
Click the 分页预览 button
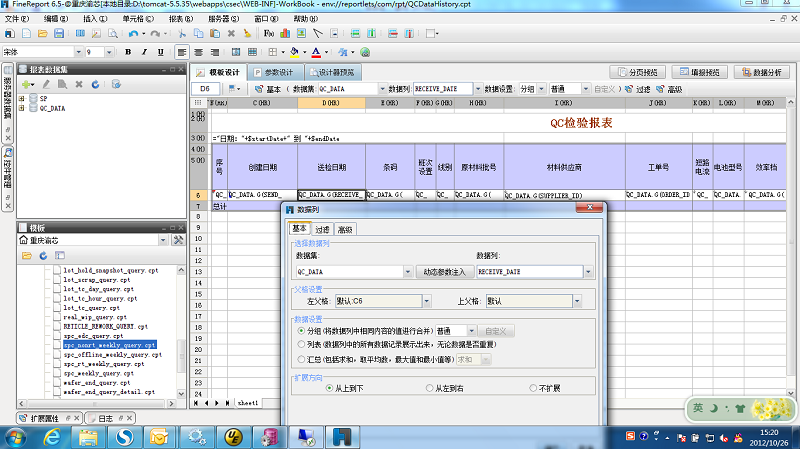coord(637,72)
